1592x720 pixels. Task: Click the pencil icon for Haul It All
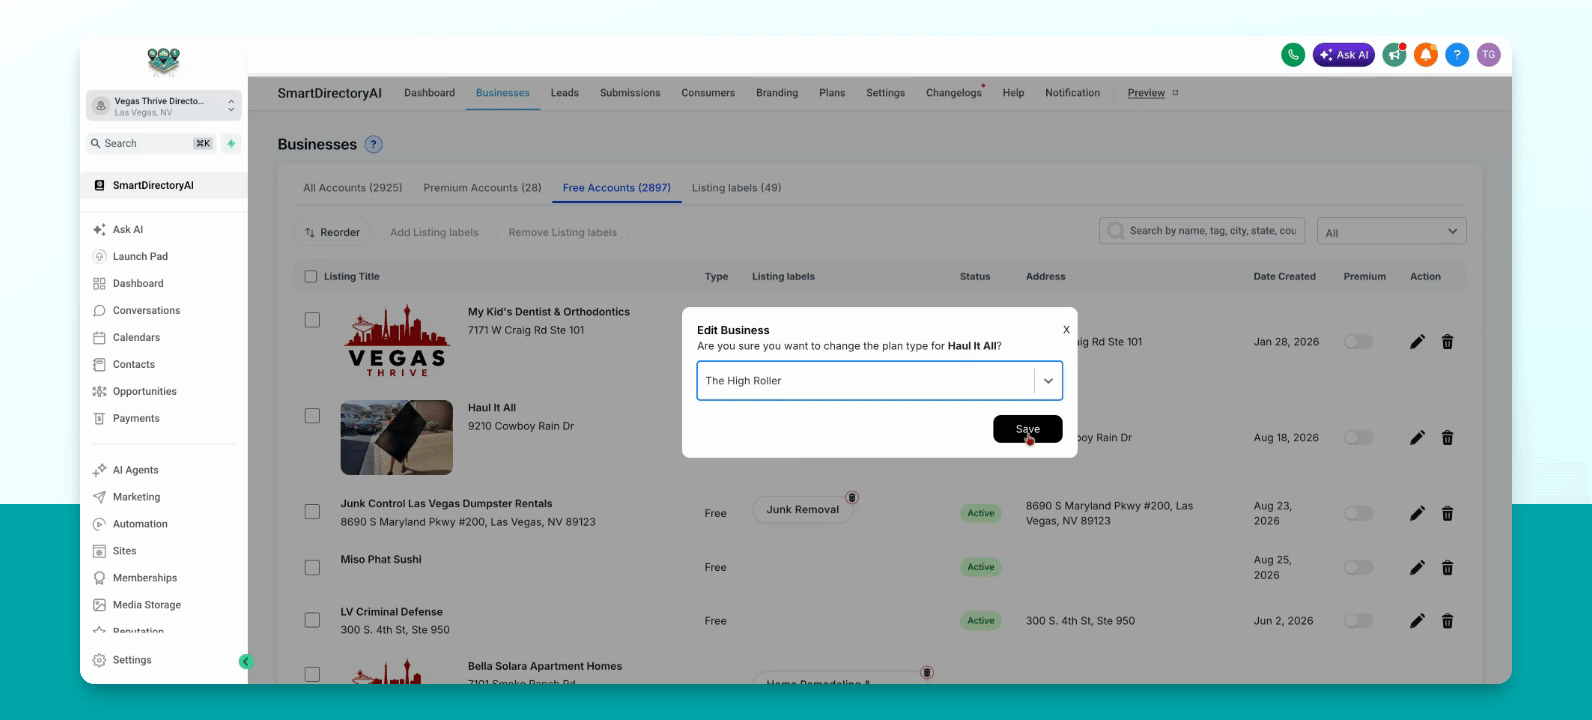pyautogui.click(x=1417, y=438)
